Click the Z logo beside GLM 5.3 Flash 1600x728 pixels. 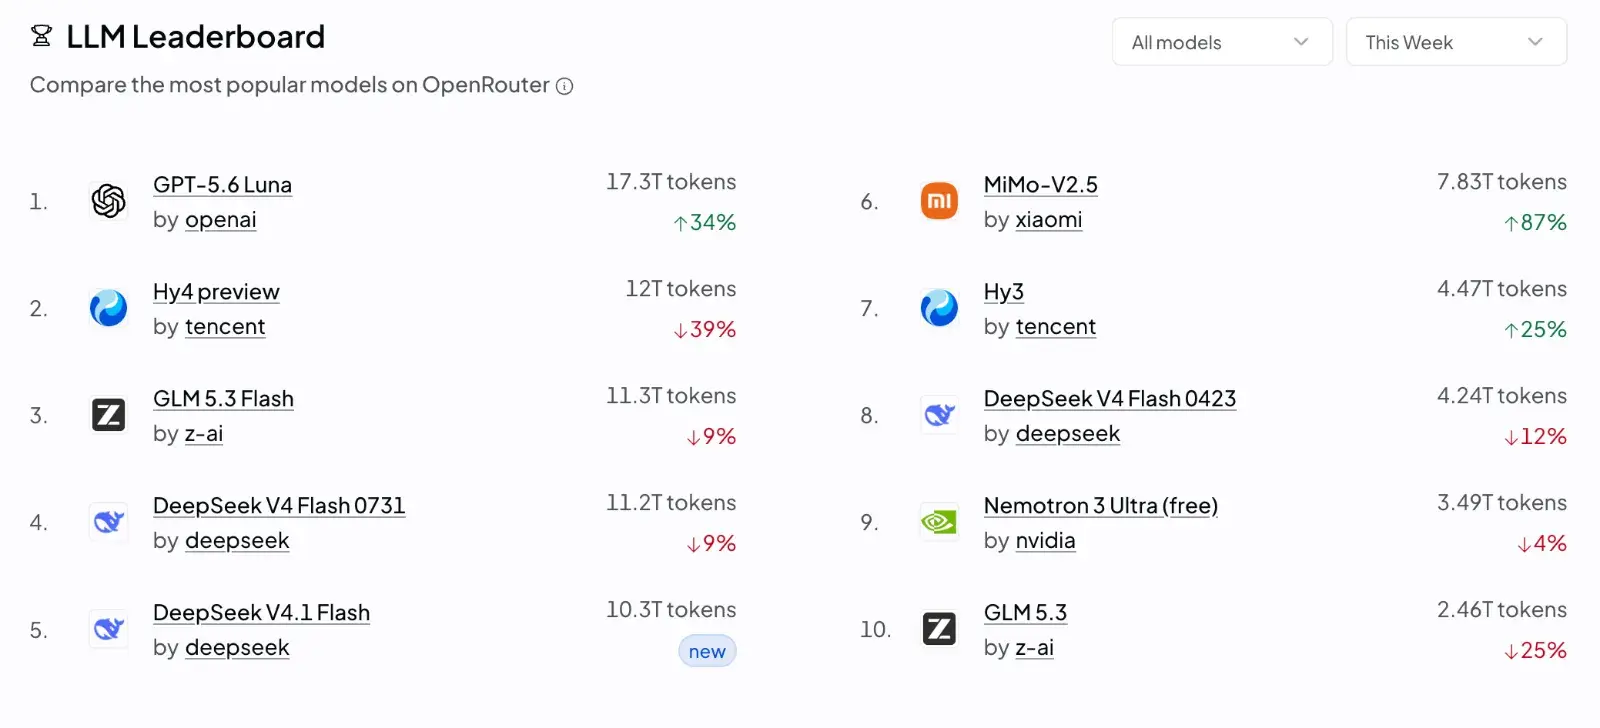108,415
